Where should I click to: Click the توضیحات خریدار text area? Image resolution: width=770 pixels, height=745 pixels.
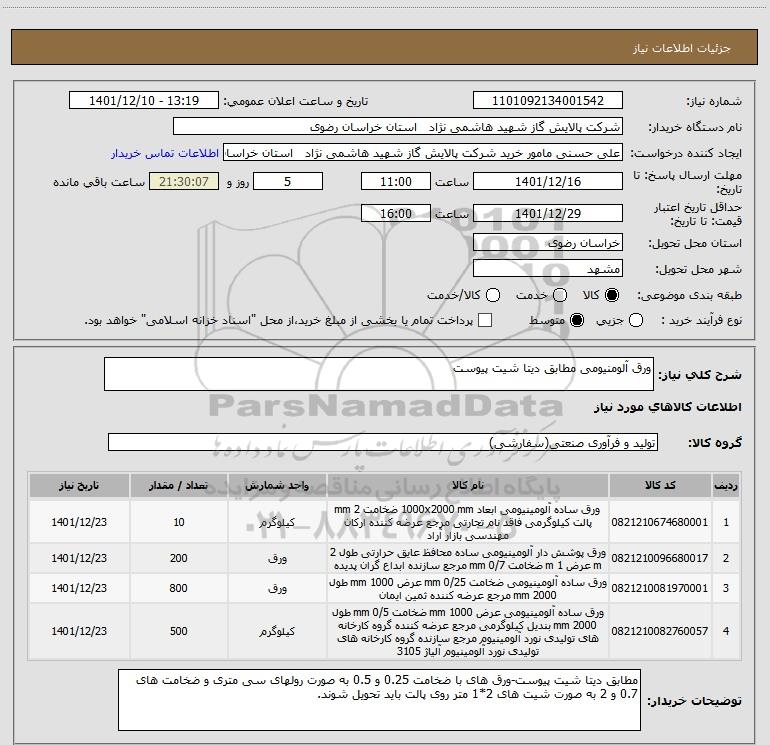pos(380,700)
